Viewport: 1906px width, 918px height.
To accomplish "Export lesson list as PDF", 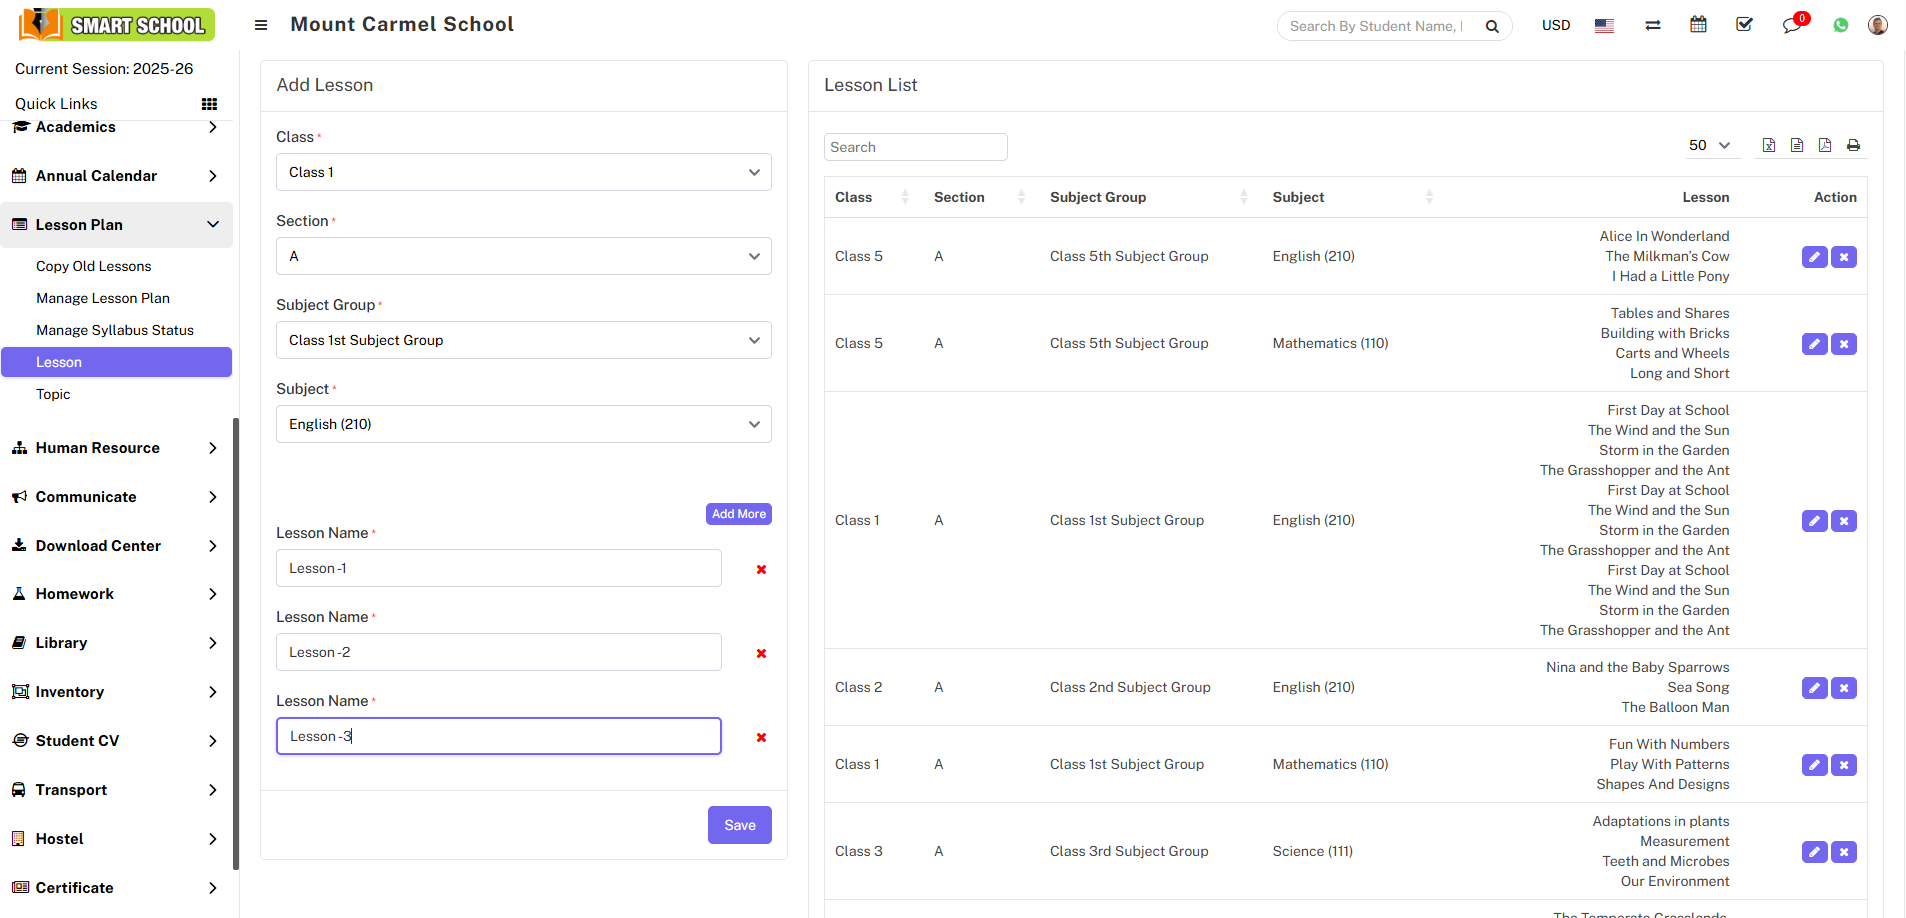I will click(1825, 146).
